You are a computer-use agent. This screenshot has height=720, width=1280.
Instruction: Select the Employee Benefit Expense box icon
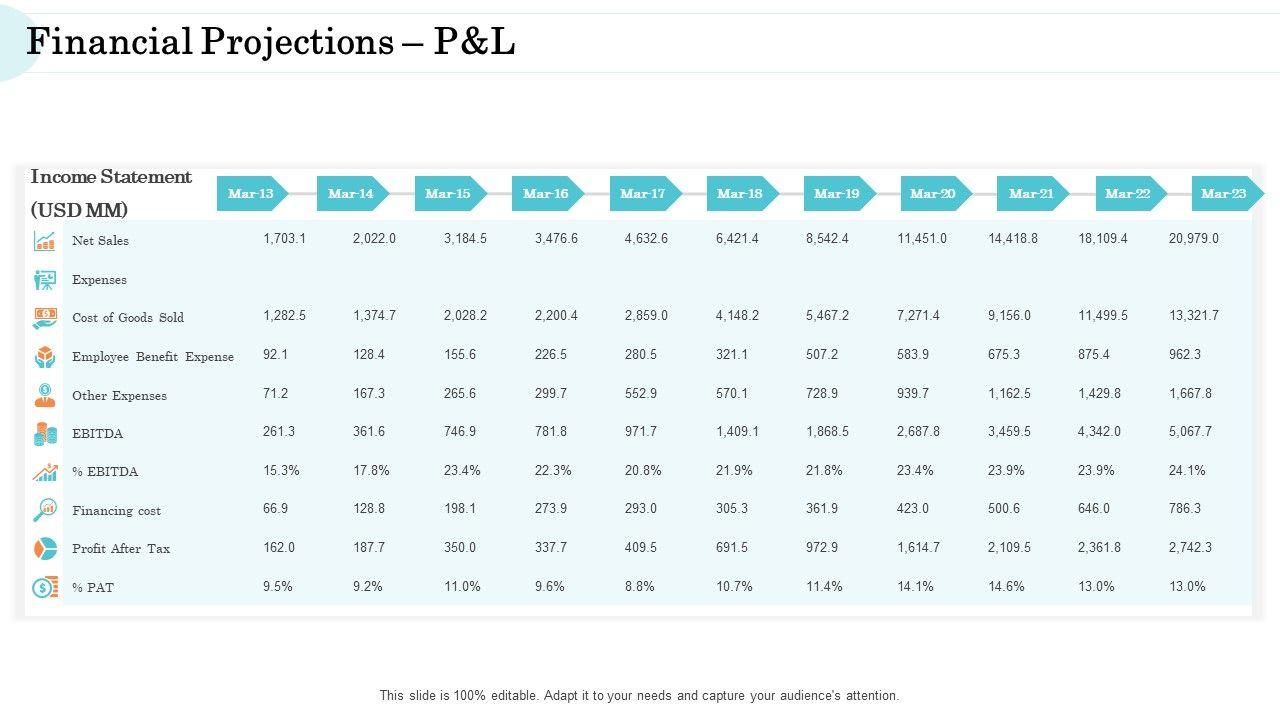(45, 357)
